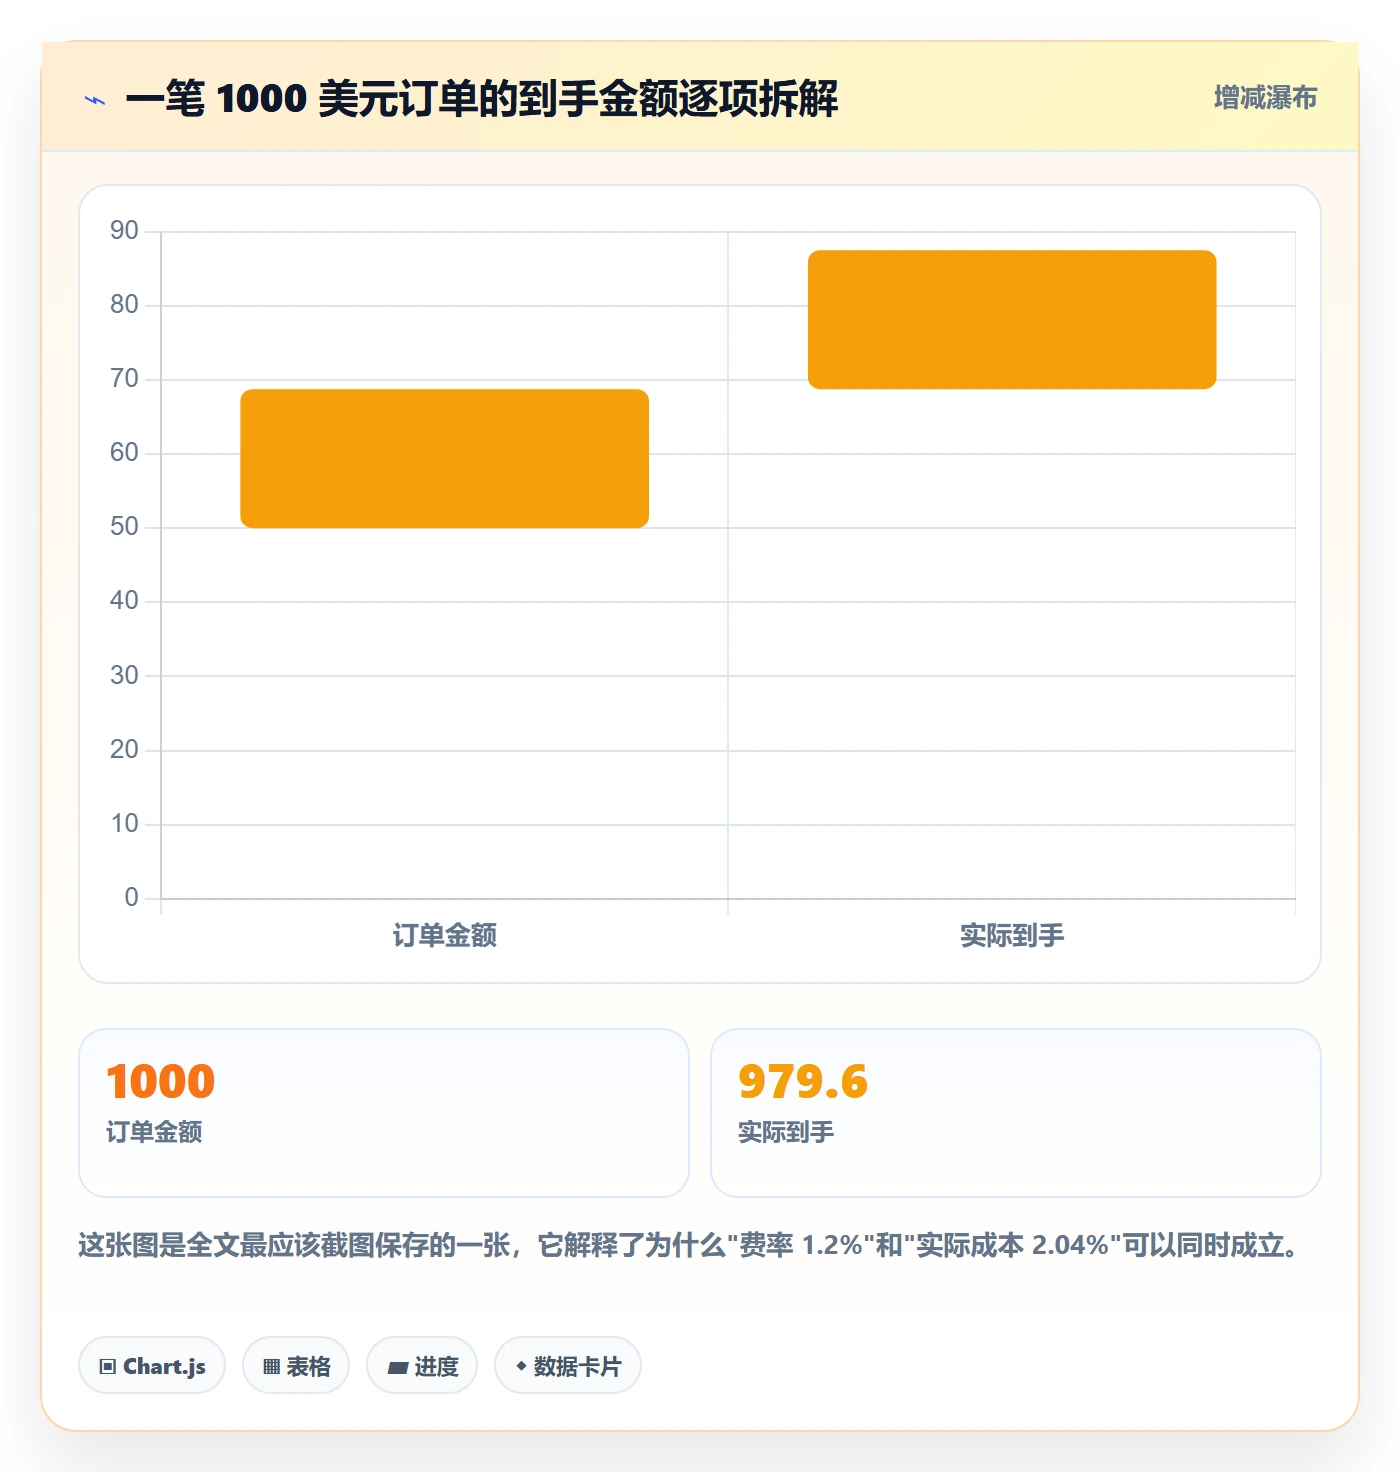Open the 979.6 实际到手 data card
1400x1472 pixels.
(1016, 1113)
